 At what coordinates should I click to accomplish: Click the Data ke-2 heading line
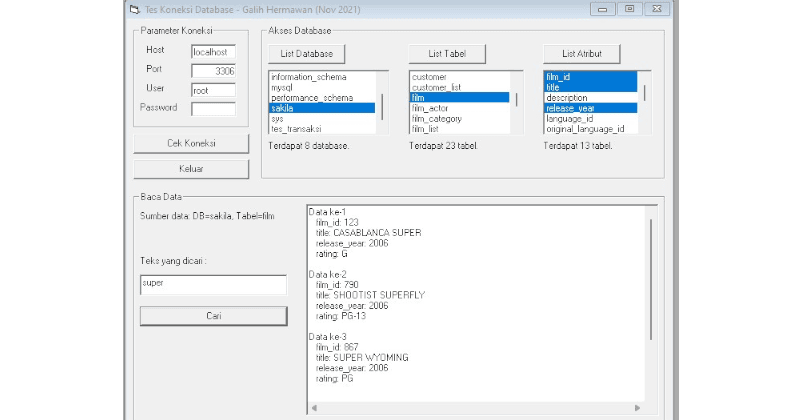click(x=328, y=275)
